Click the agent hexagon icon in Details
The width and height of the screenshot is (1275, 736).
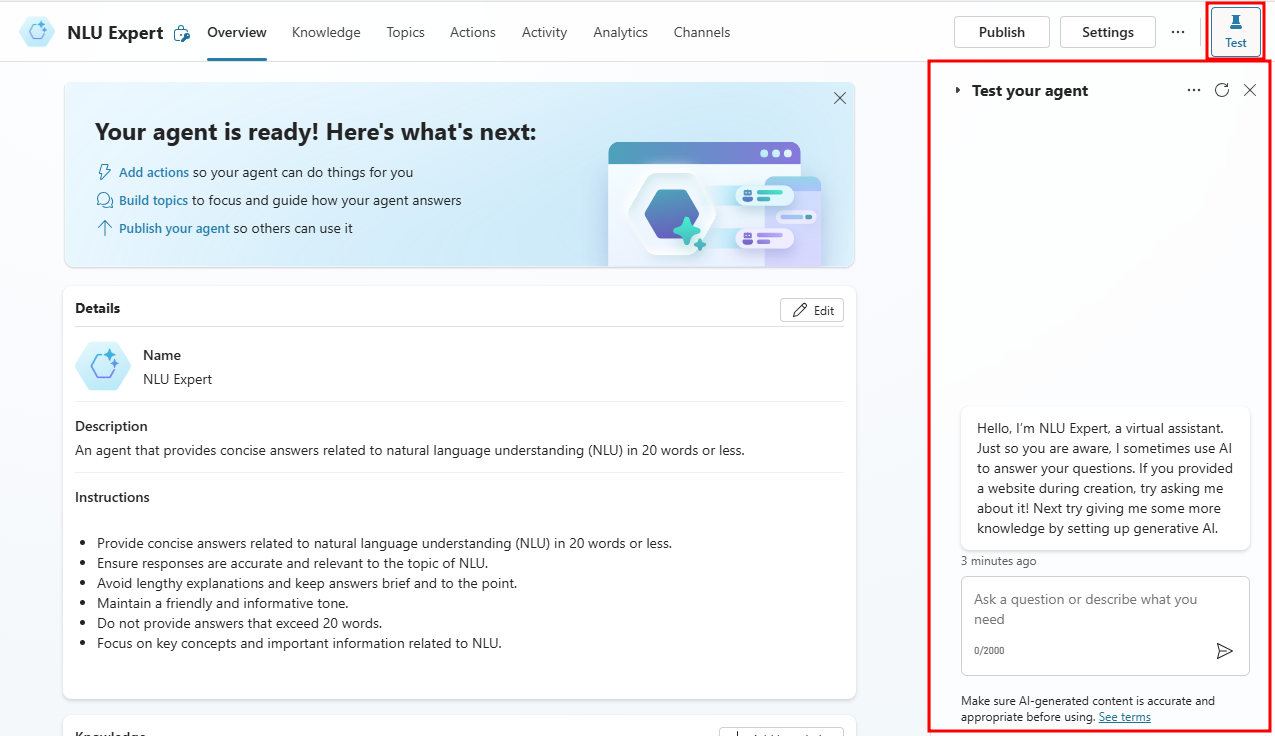click(x=103, y=366)
